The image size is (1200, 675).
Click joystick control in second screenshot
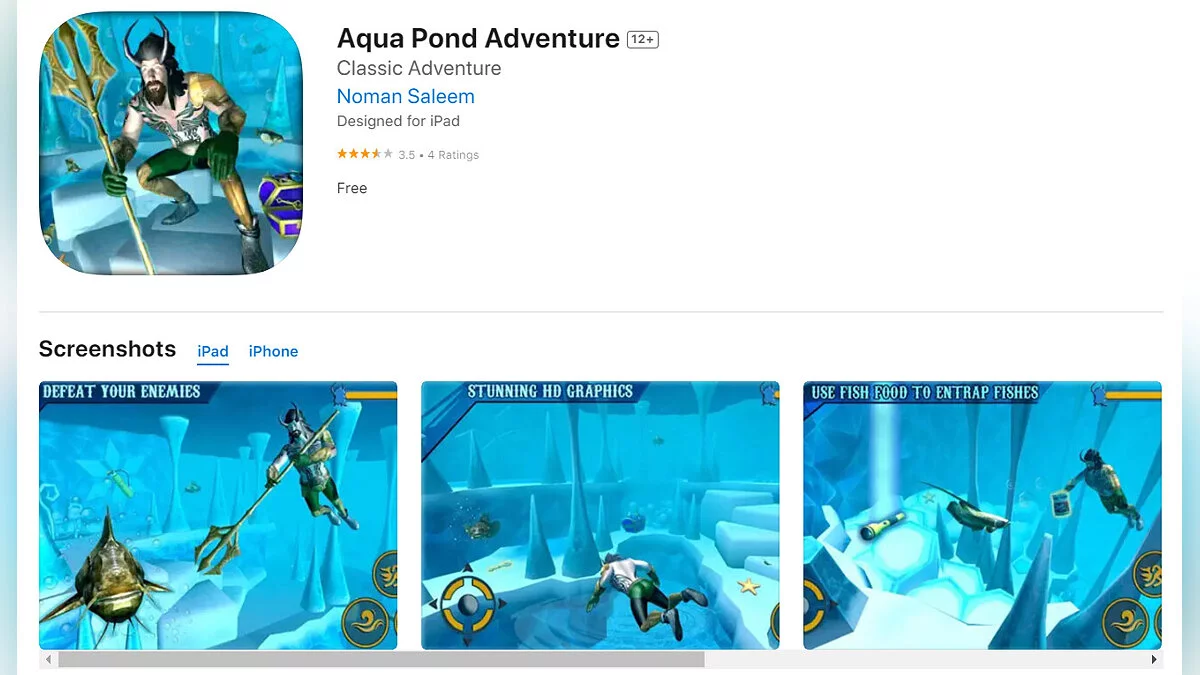pos(466,604)
